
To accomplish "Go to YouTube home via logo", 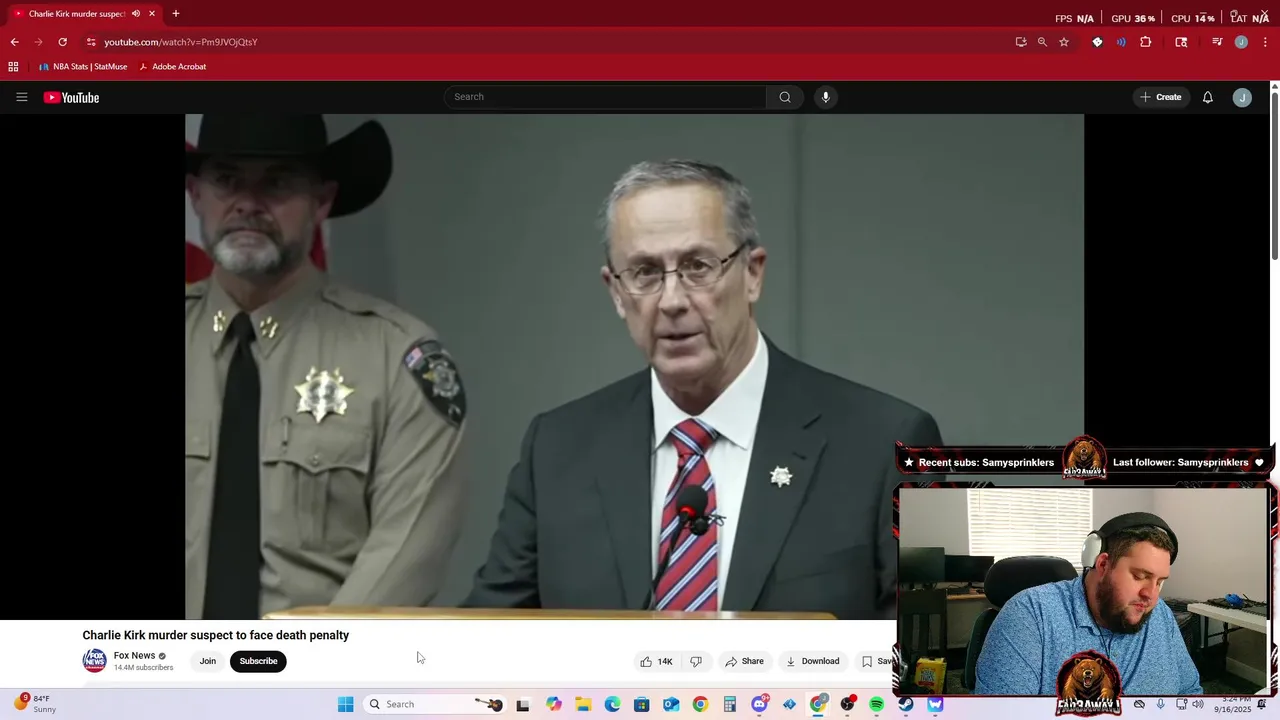I will [71, 97].
